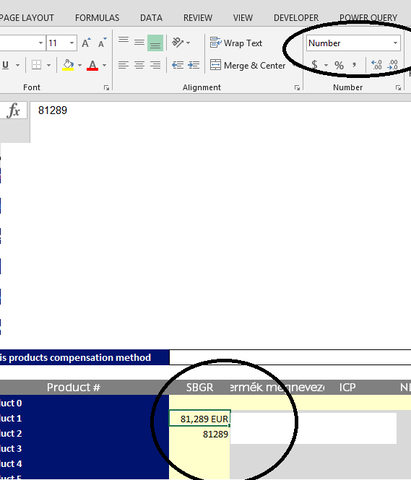
Task: Apply accounting currency format
Action: point(314,65)
